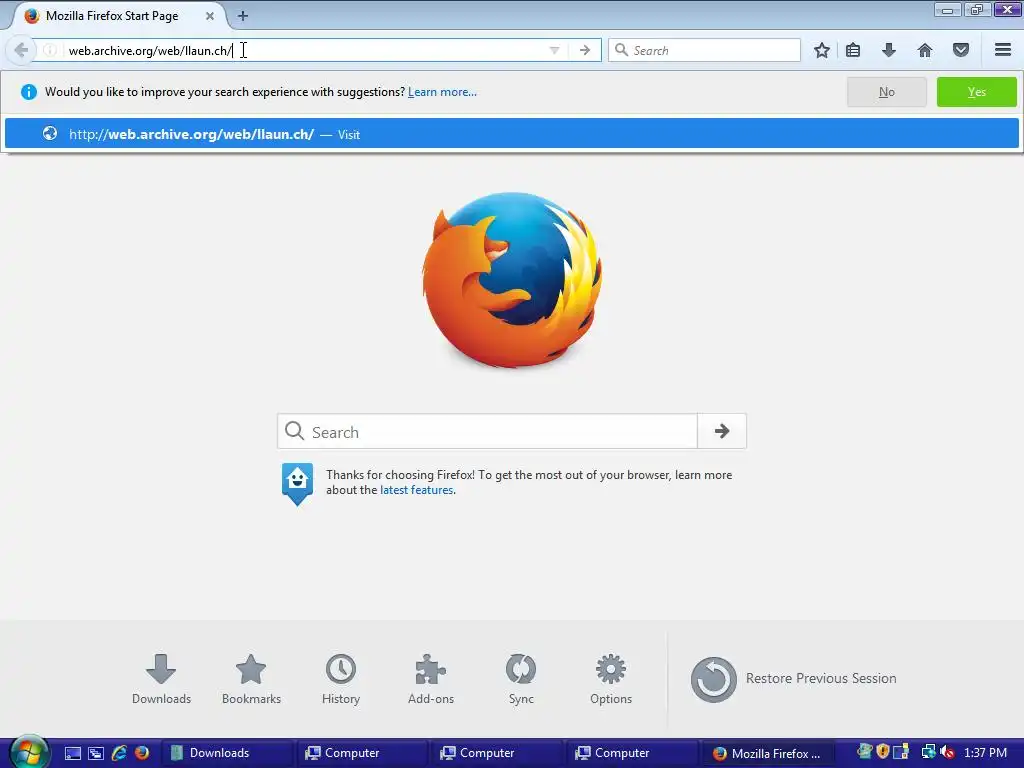Open the URL history dropdown arrow
Screen dimensions: 1024x768
(554, 50)
